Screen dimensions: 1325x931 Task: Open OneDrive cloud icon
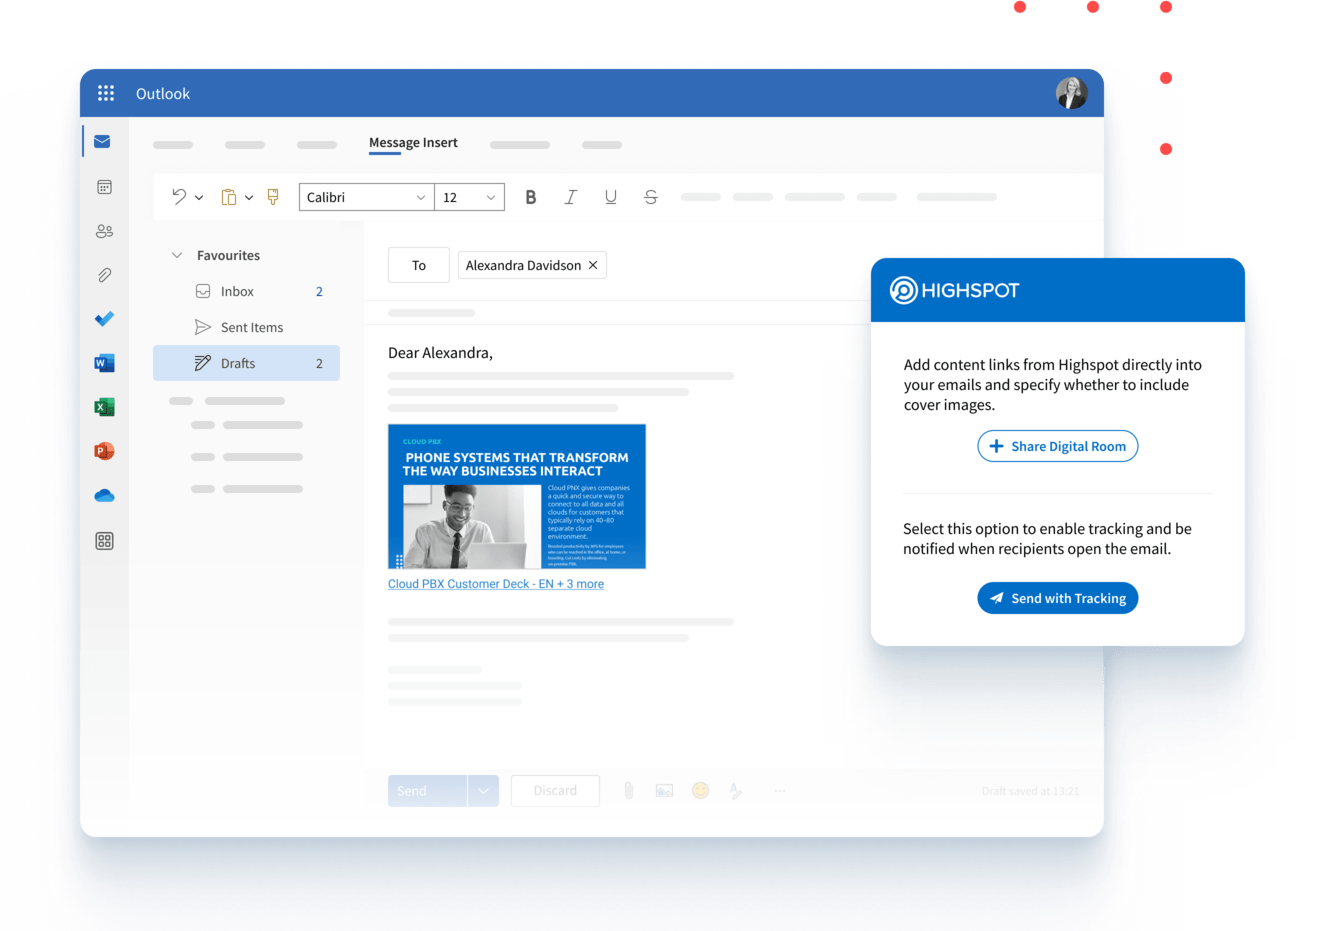[x=104, y=496]
